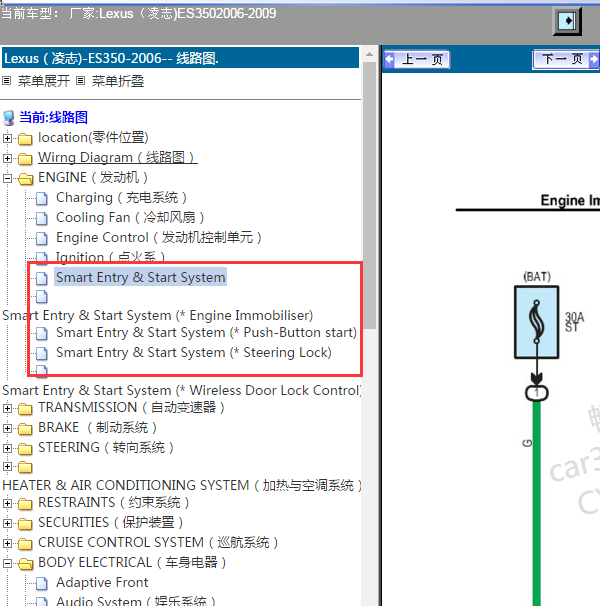Image resolution: width=600 pixels, height=606 pixels.
Task: Open Wirng Diagram (线路图) link
Action: tap(118, 158)
